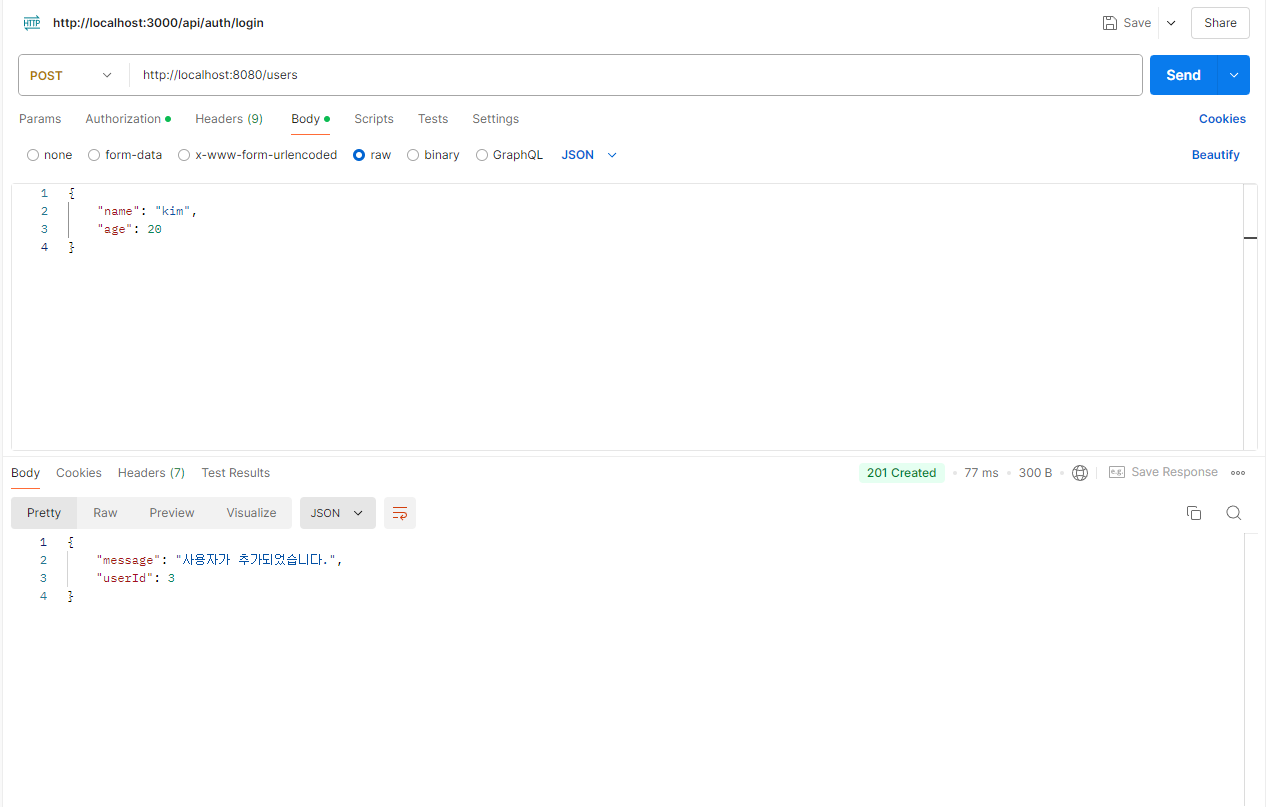This screenshot has height=807, width=1266.
Task: Open the response Body tab
Action: coord(25,473)
